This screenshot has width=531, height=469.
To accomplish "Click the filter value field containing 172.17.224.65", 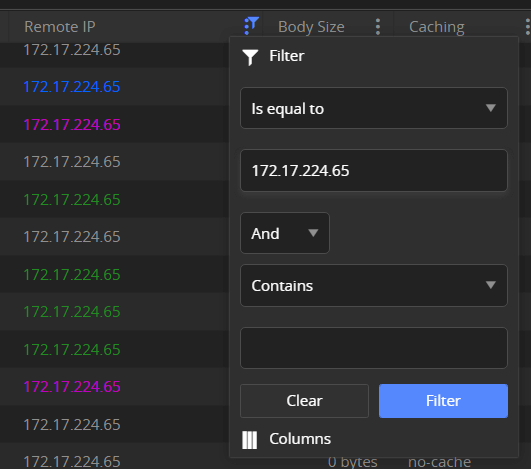I will pyautogui.click(x=374, y=170).
